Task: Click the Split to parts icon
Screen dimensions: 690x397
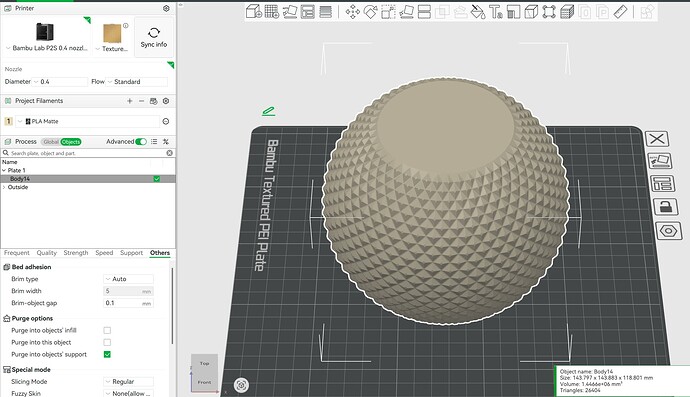Action: [x=603, y=12]
